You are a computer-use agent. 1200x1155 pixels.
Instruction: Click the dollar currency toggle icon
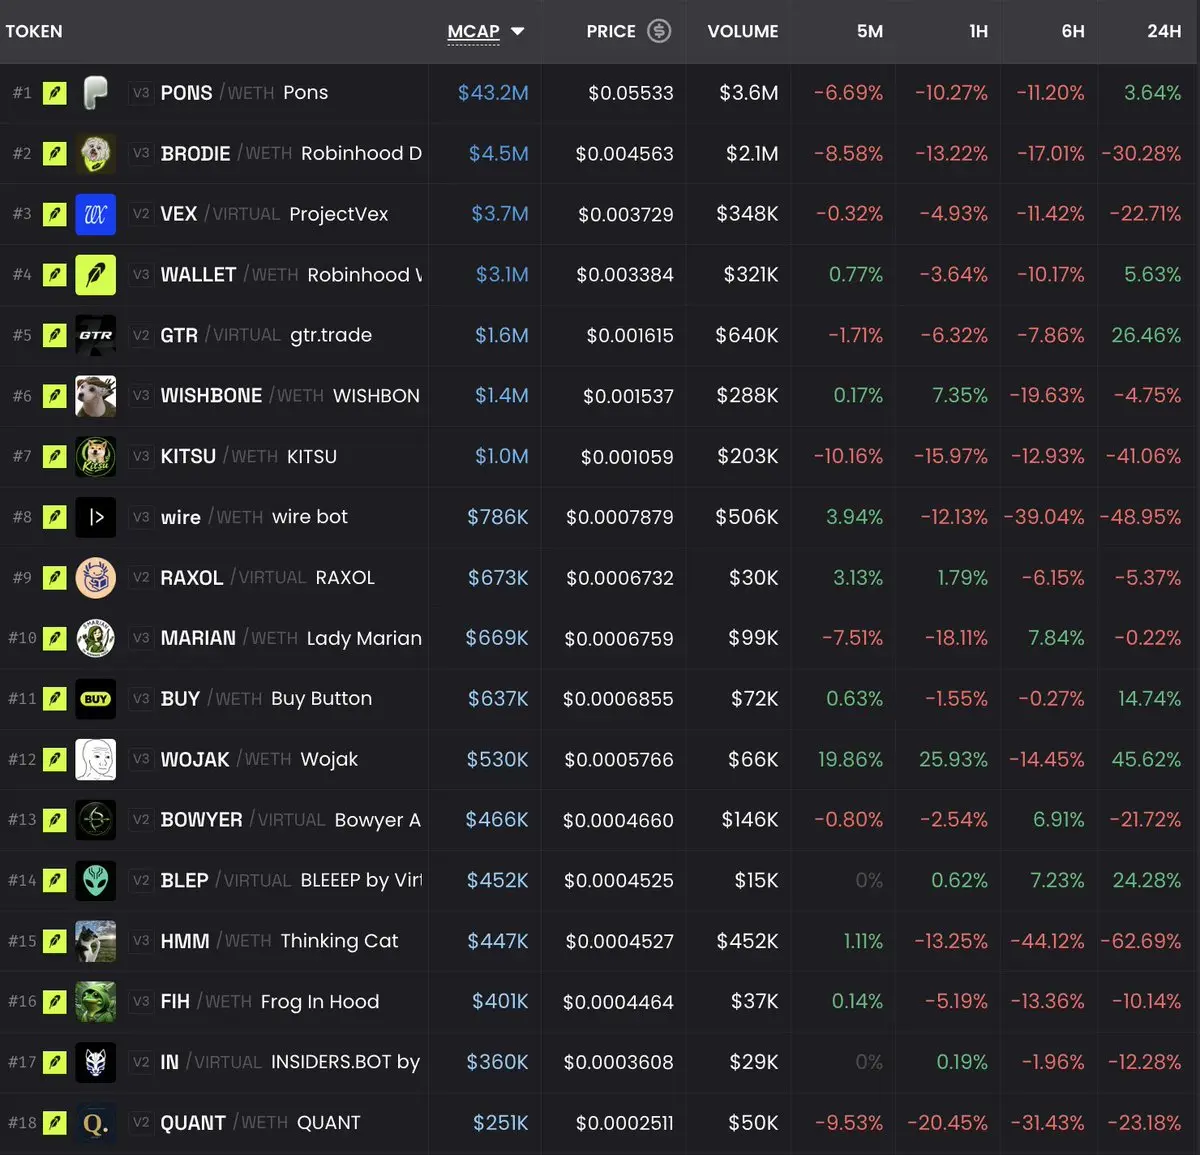659,31
